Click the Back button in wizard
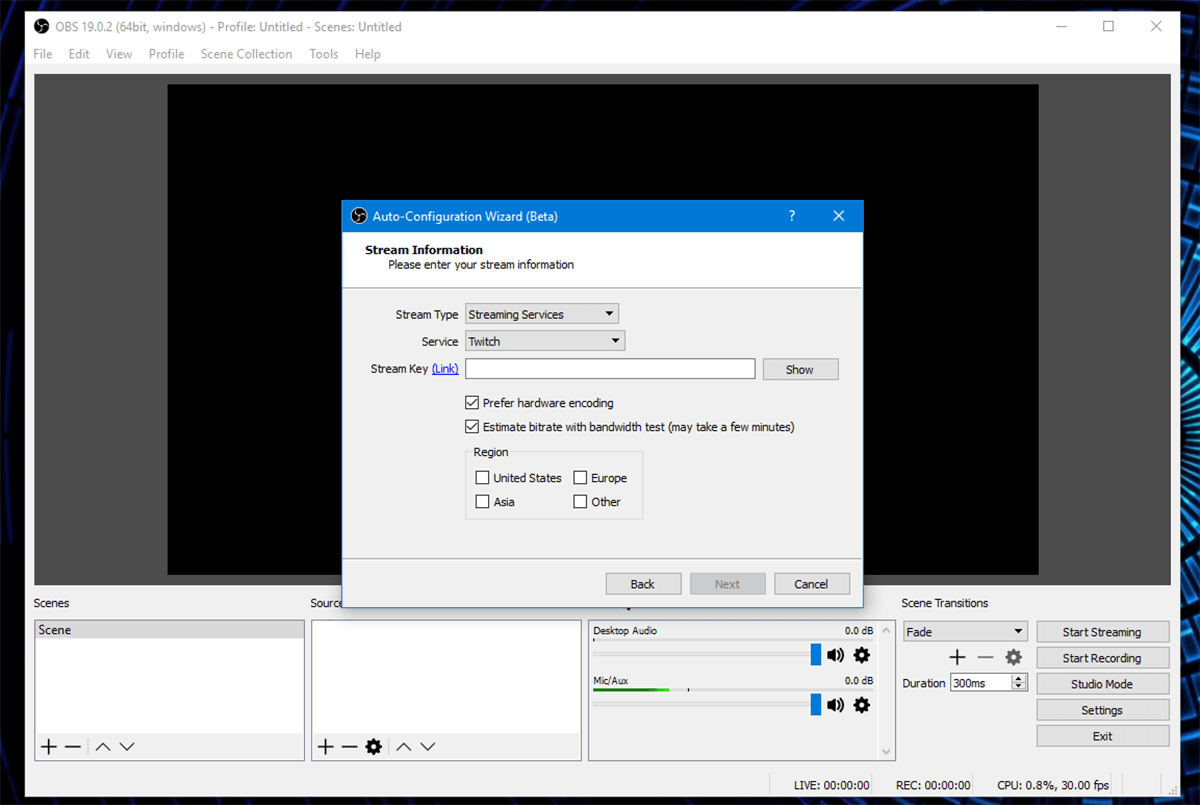Viewport: 1200px width, 805px height. (643, 584)
